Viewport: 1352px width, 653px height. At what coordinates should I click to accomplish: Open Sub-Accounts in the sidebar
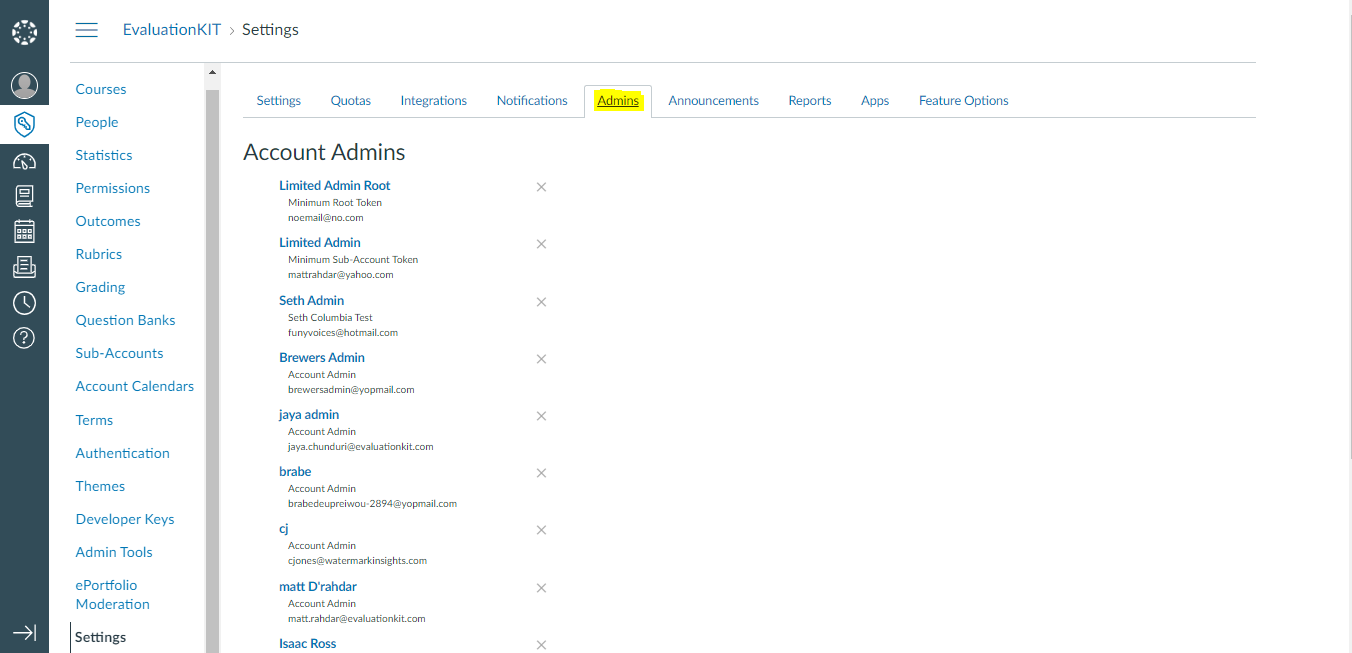tap(120, 353)
